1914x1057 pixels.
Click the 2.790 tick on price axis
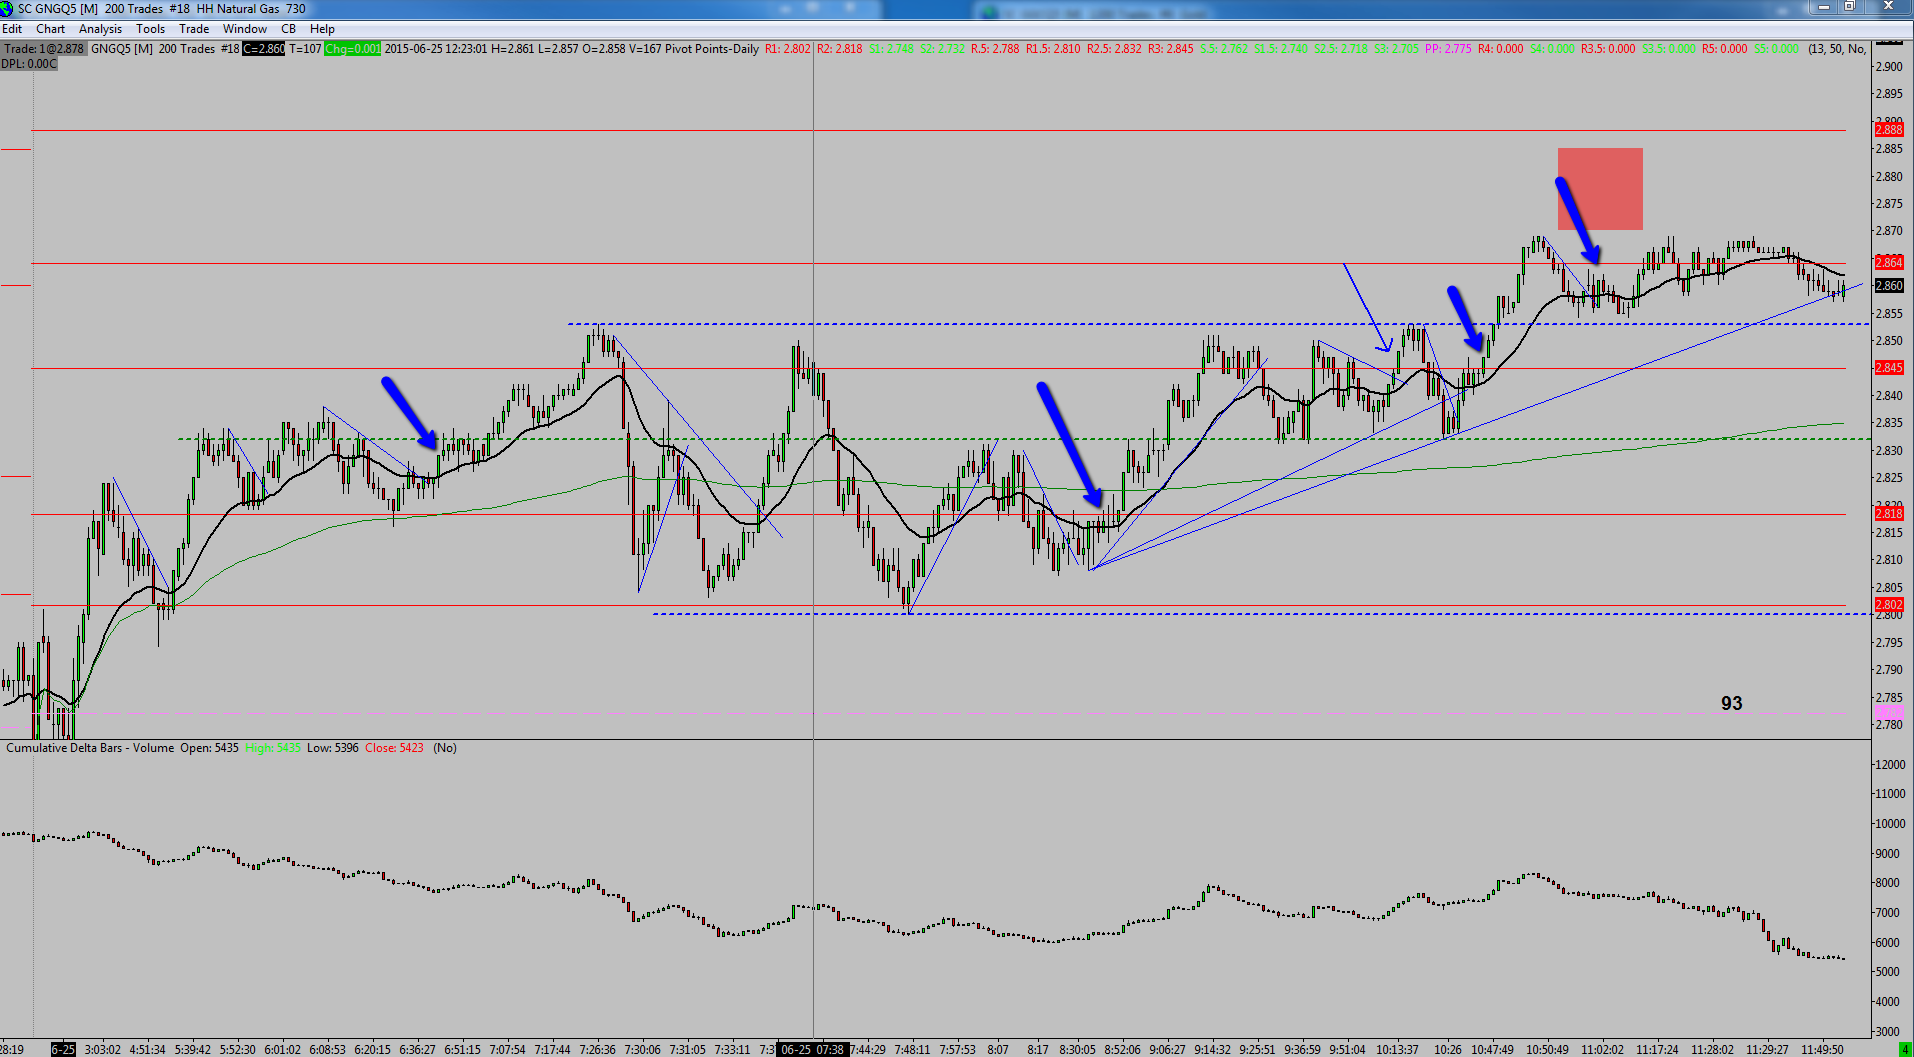coord(1889,670)
